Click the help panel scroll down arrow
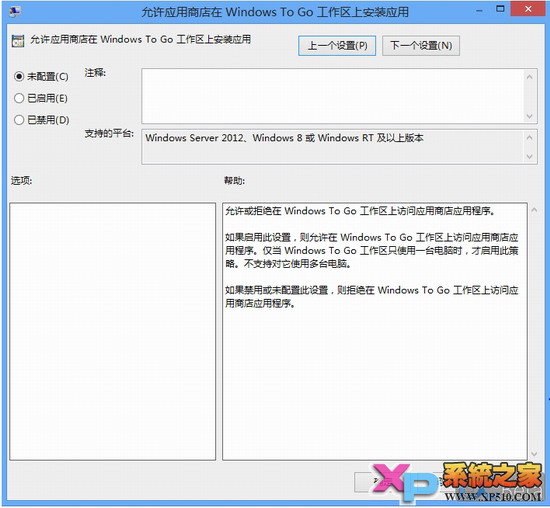The height and width of the screenshot is (508, 550). coord(534,454)
